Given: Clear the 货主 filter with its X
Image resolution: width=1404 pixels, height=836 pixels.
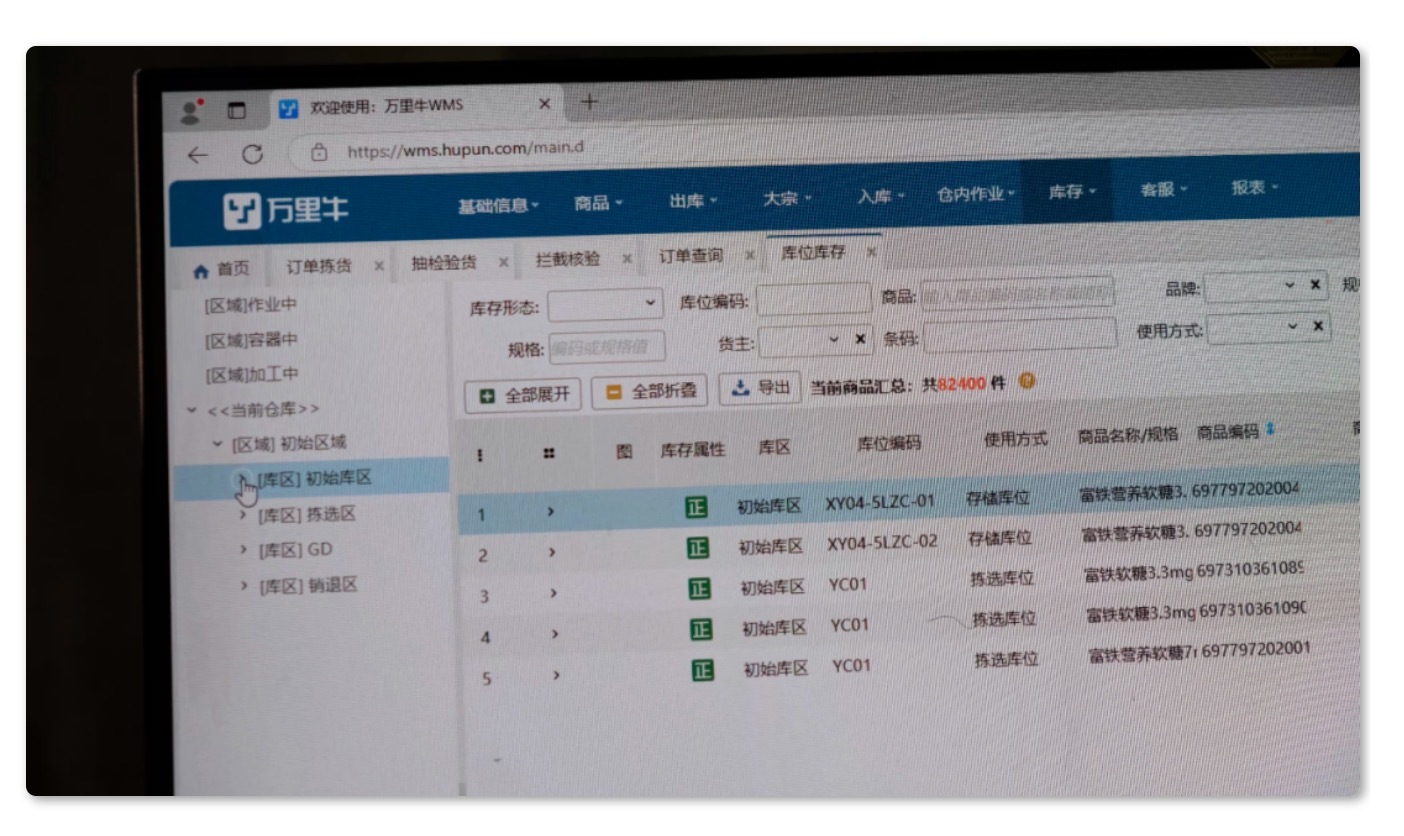Looking at the screenshot, I should click(860, 339).
